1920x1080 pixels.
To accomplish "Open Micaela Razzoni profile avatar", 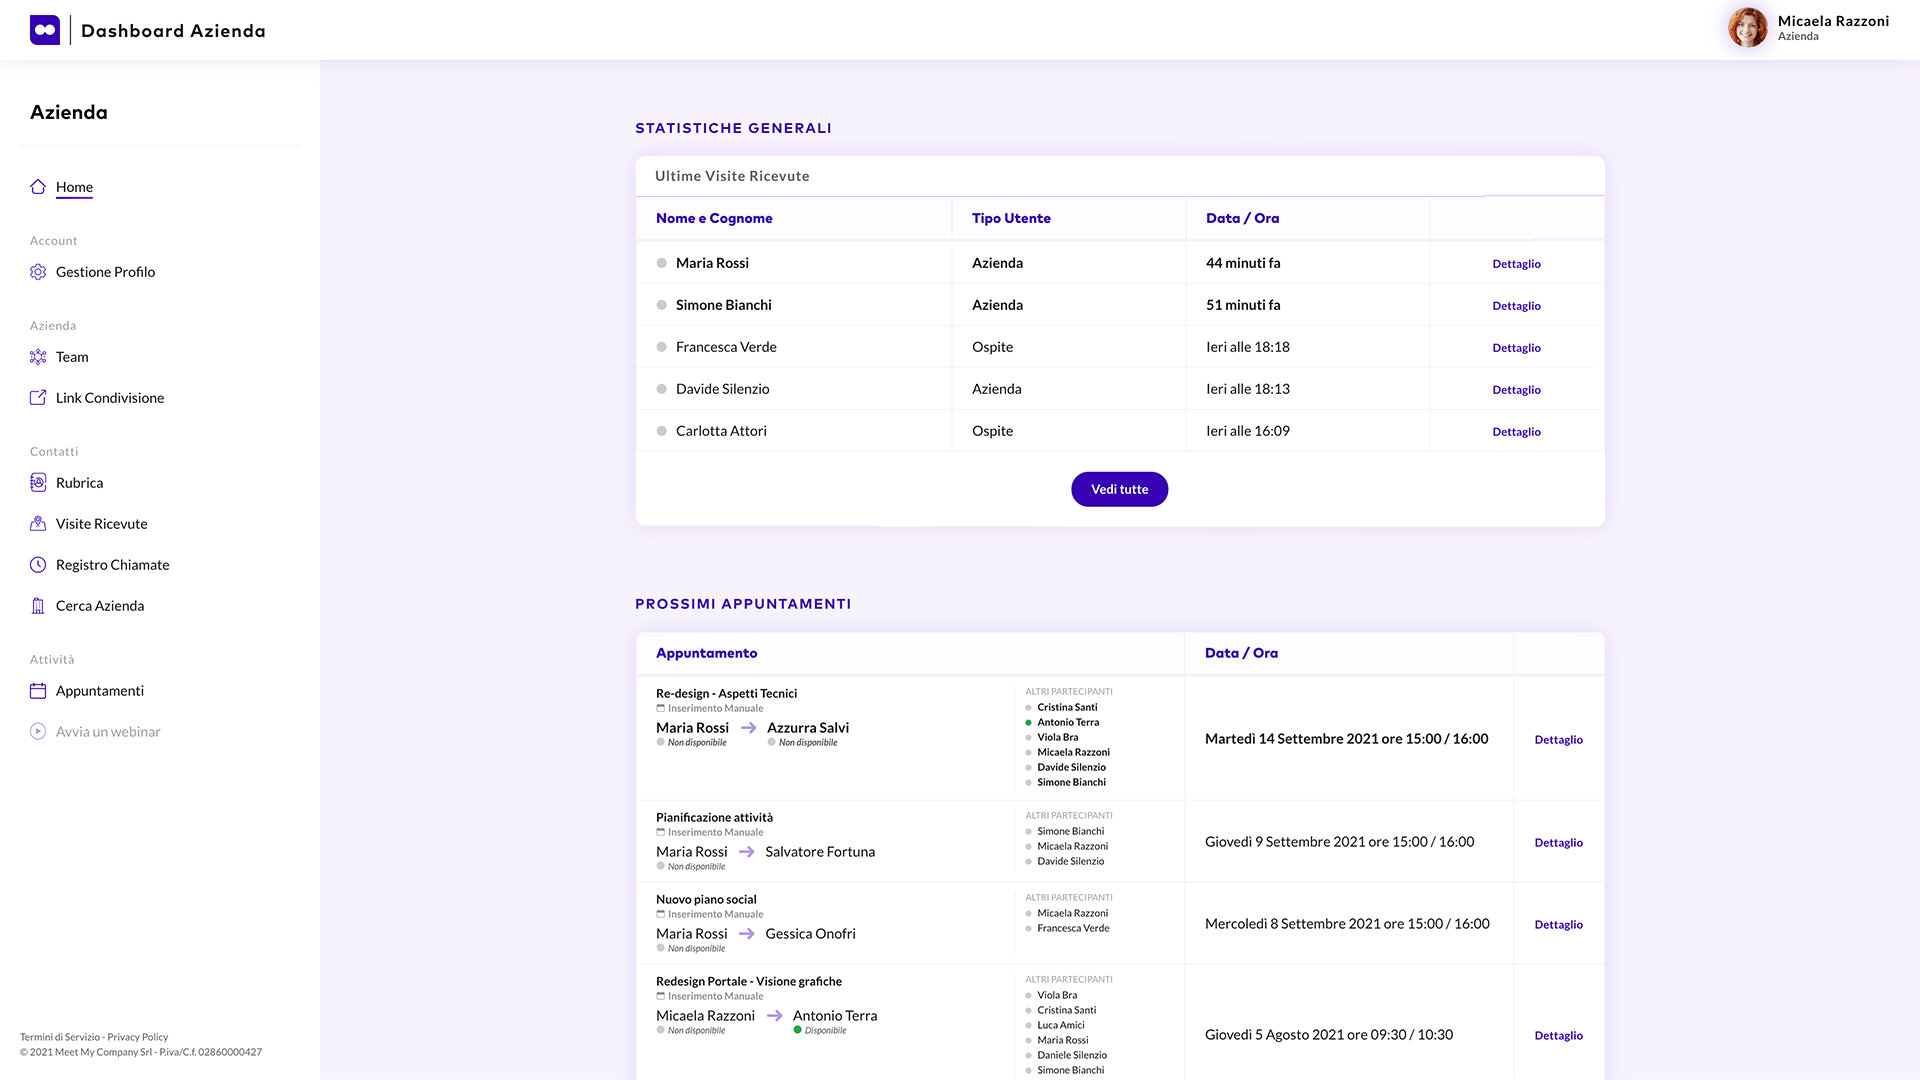I will coord(1748,28).
